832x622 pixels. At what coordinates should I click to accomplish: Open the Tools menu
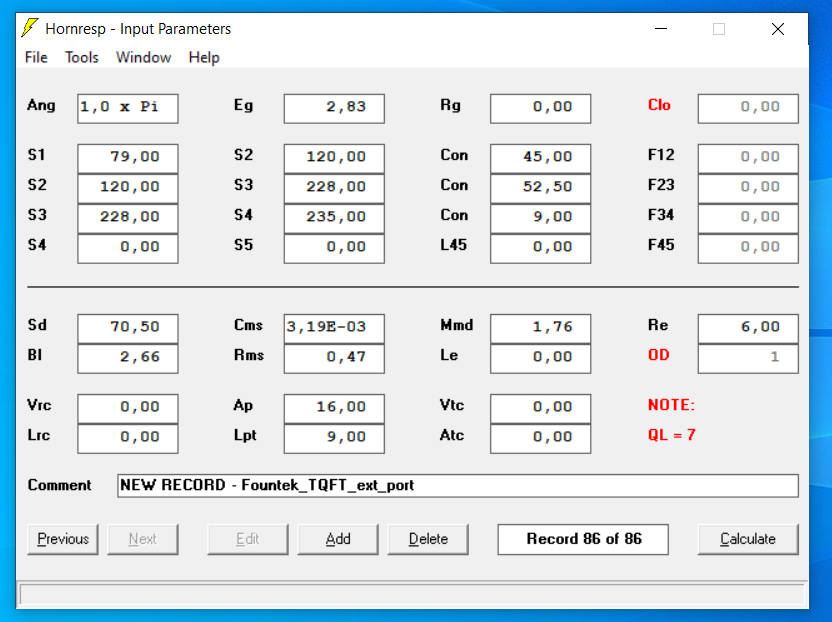(x=82, y=57)
